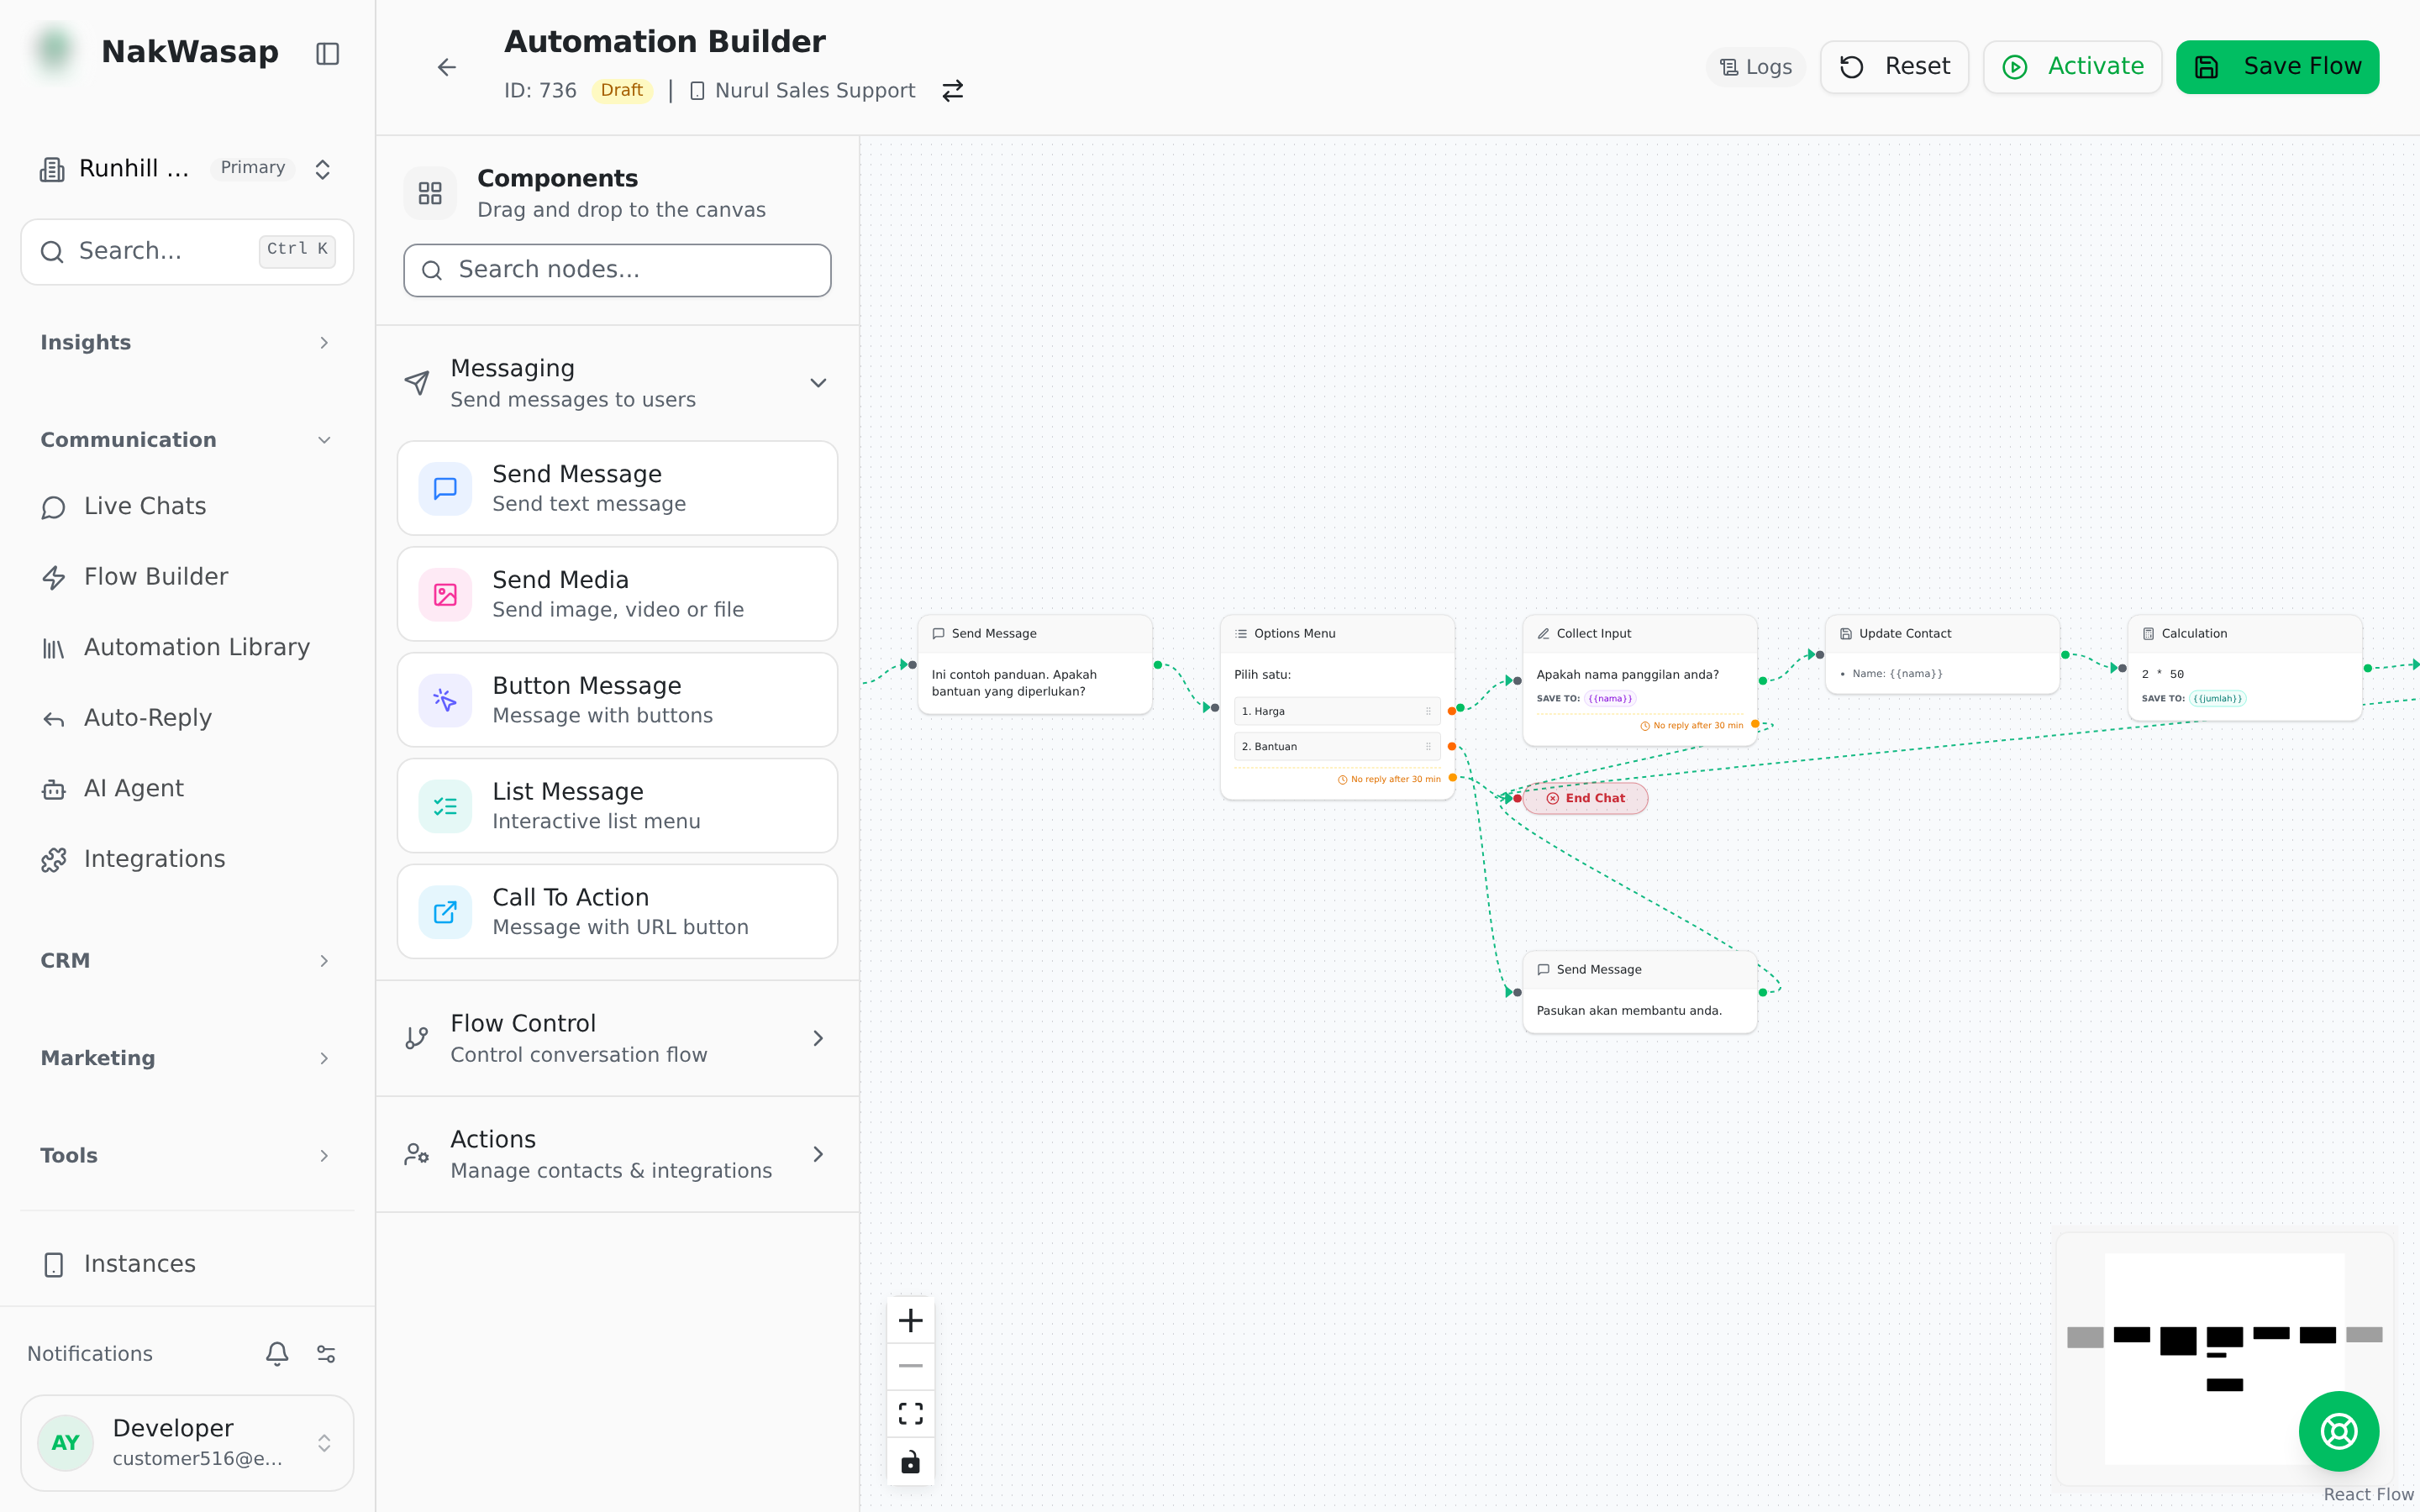This screenshot has width=2420, height=1512.
Task: Open AI Agent page
Action: pos(187,789)
